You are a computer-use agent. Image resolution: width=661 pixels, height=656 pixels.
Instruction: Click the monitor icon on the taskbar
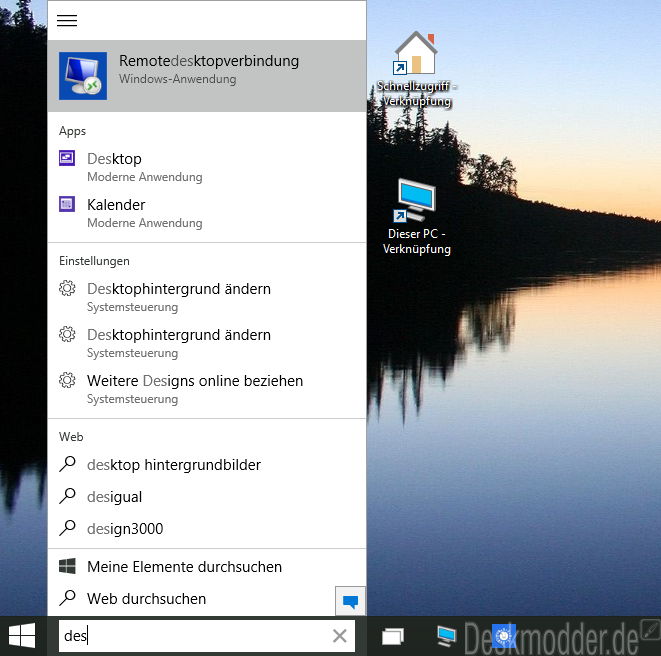(446, 636)
